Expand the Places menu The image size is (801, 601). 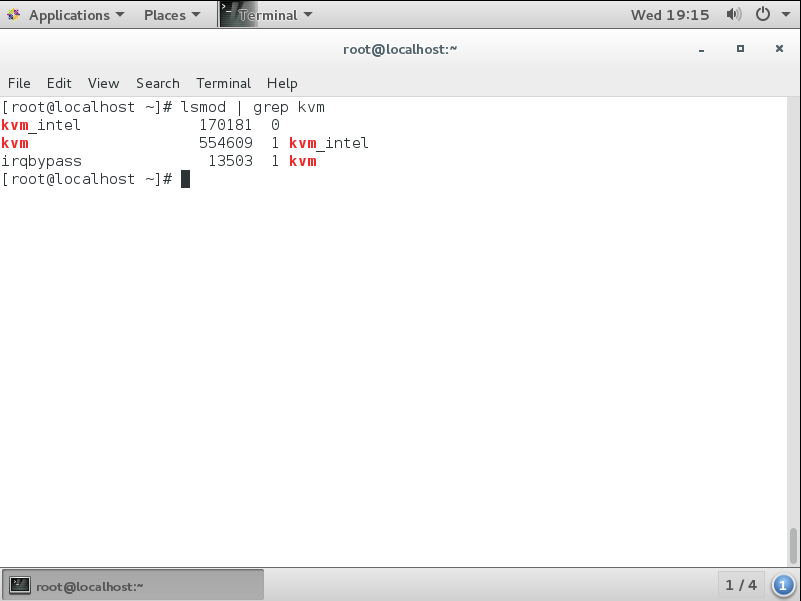click(x=171, y=15)
